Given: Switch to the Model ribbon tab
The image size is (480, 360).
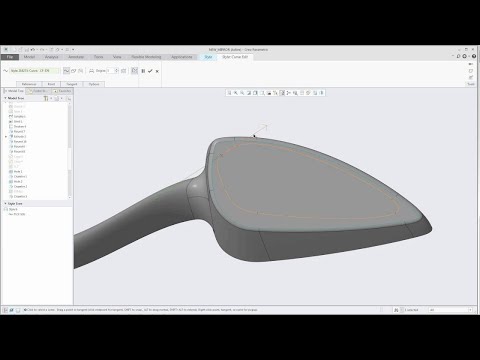Looking at the screenshot, I should (29, 57).
